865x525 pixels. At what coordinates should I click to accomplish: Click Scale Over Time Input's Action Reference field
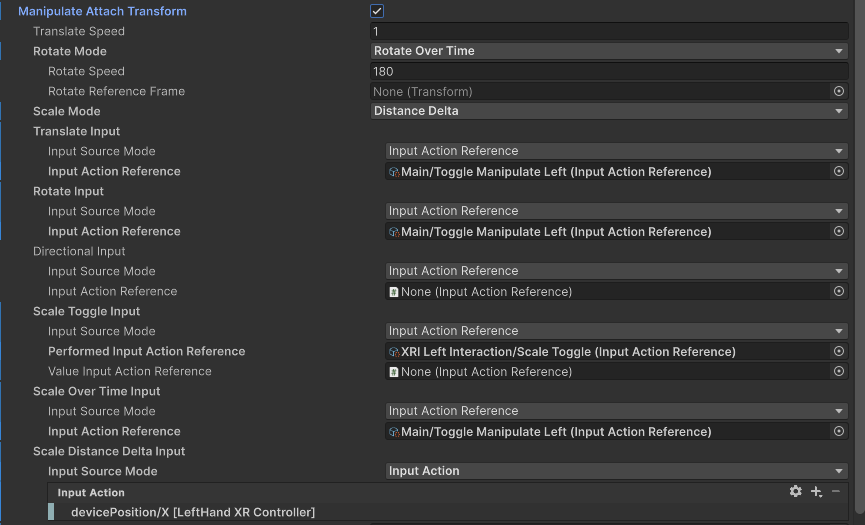tap(607, 431)
